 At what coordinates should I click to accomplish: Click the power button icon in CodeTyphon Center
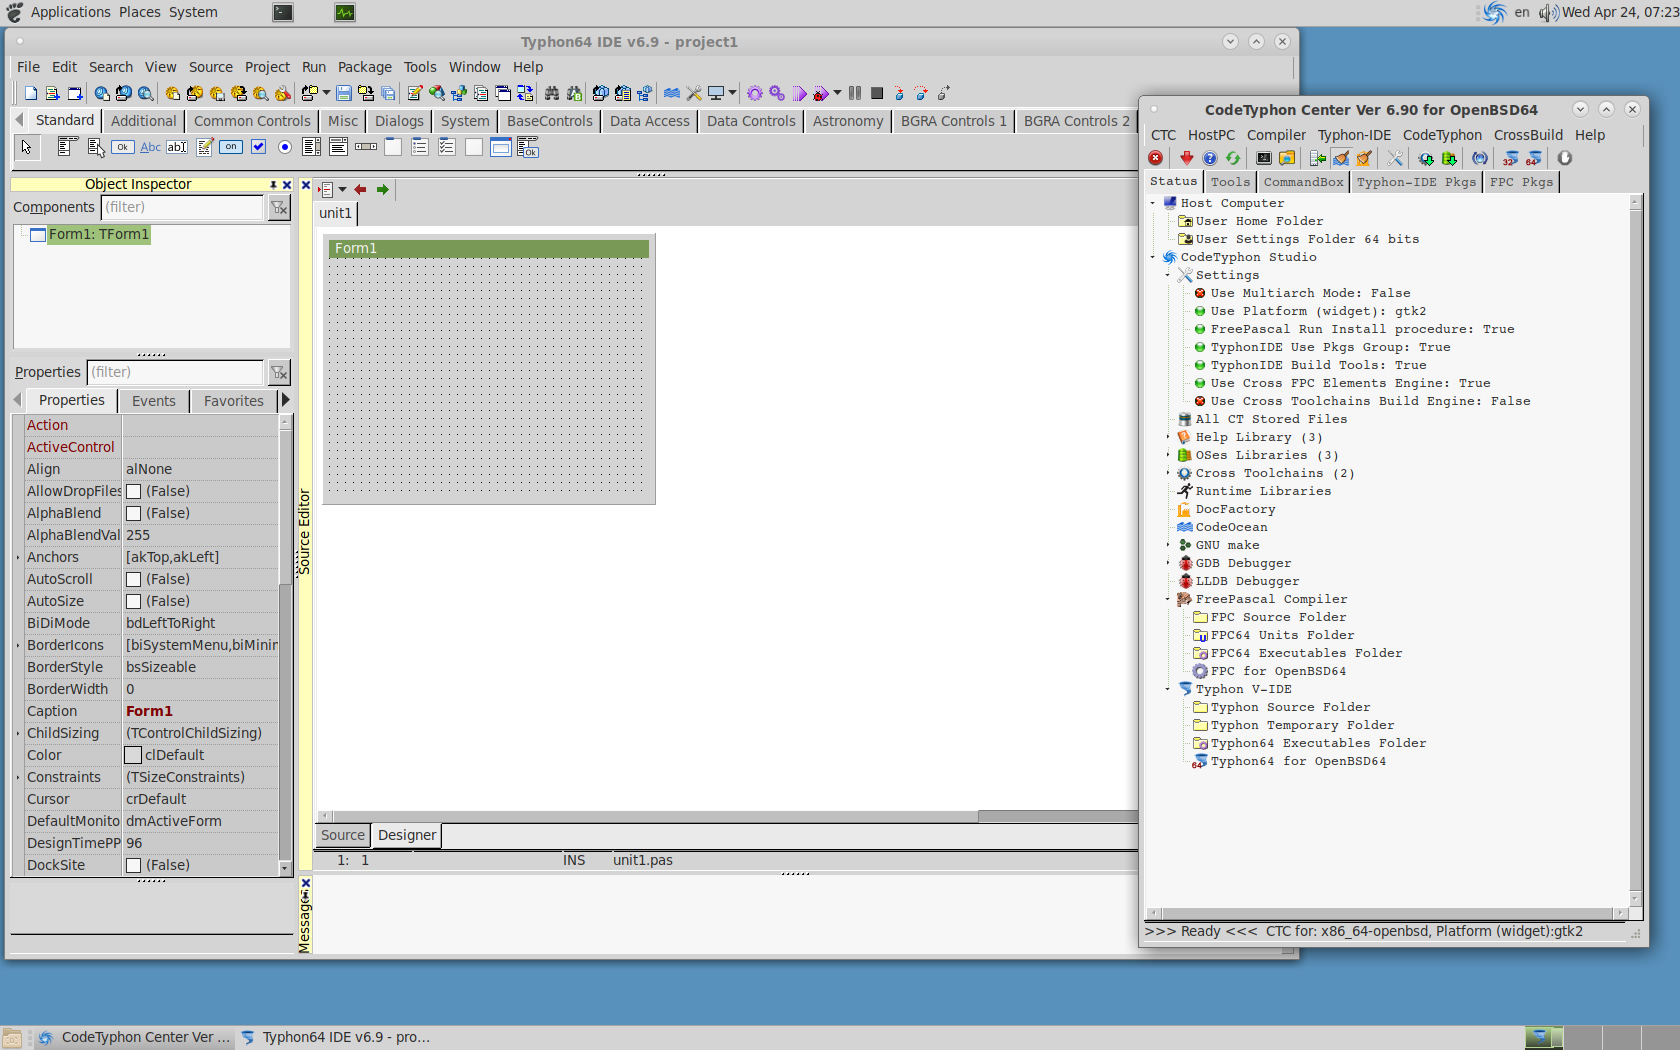1565,158
